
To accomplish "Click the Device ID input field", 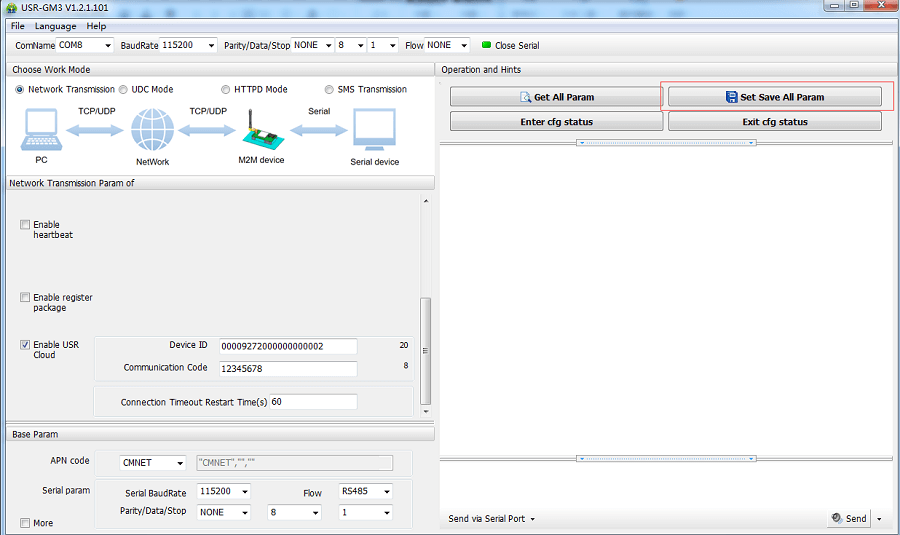I will [x=288, y=346].
